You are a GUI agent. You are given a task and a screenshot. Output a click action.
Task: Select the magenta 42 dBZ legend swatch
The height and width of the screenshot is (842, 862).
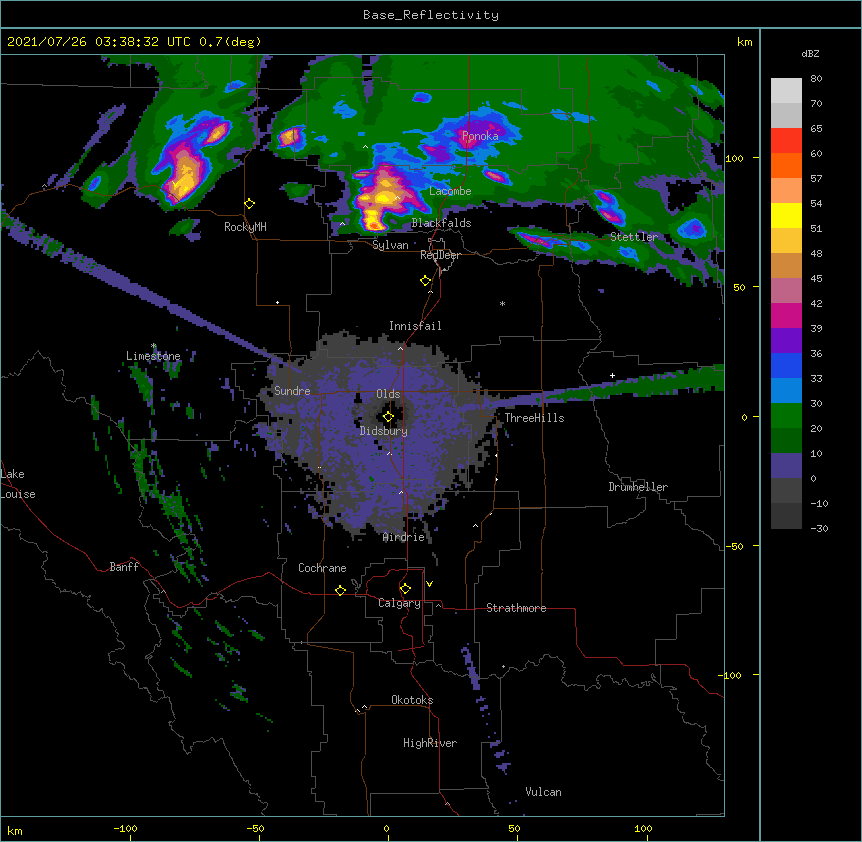786,315
